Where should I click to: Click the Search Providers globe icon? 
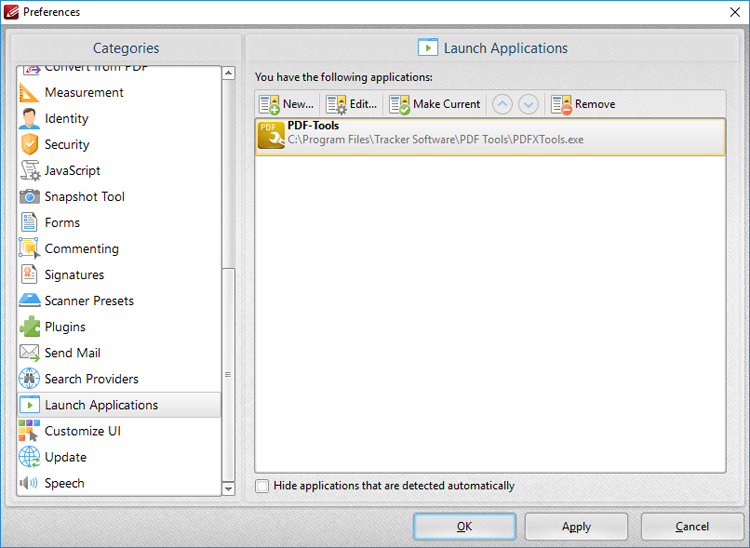(29, 379)
